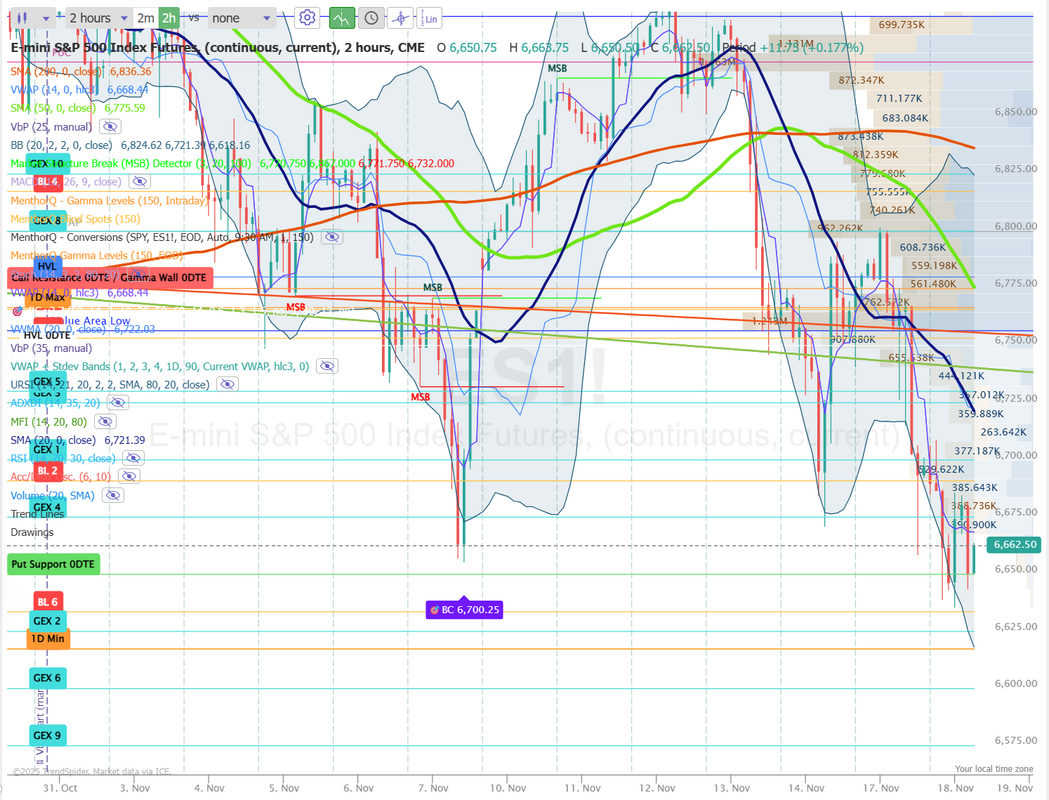This screenshot has height=800, width=1049.
Task: Toggle Volume (20, SMA) eye icon
Action: click(112, 495)
